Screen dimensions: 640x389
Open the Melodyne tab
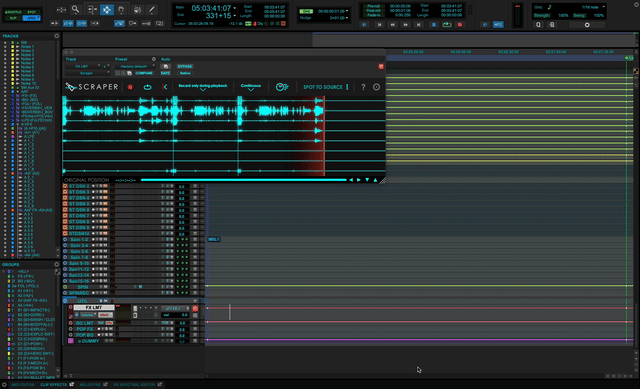[90, 385]
